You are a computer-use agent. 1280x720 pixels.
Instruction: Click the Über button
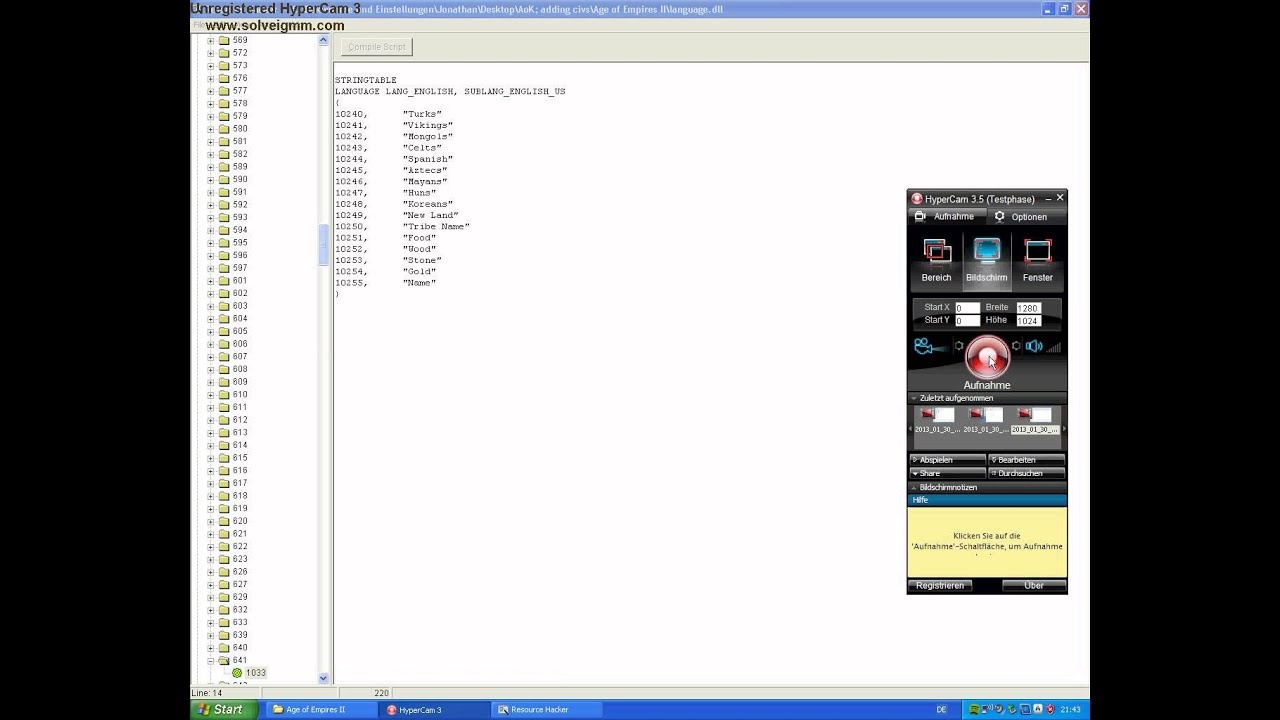coord(1034,585)
